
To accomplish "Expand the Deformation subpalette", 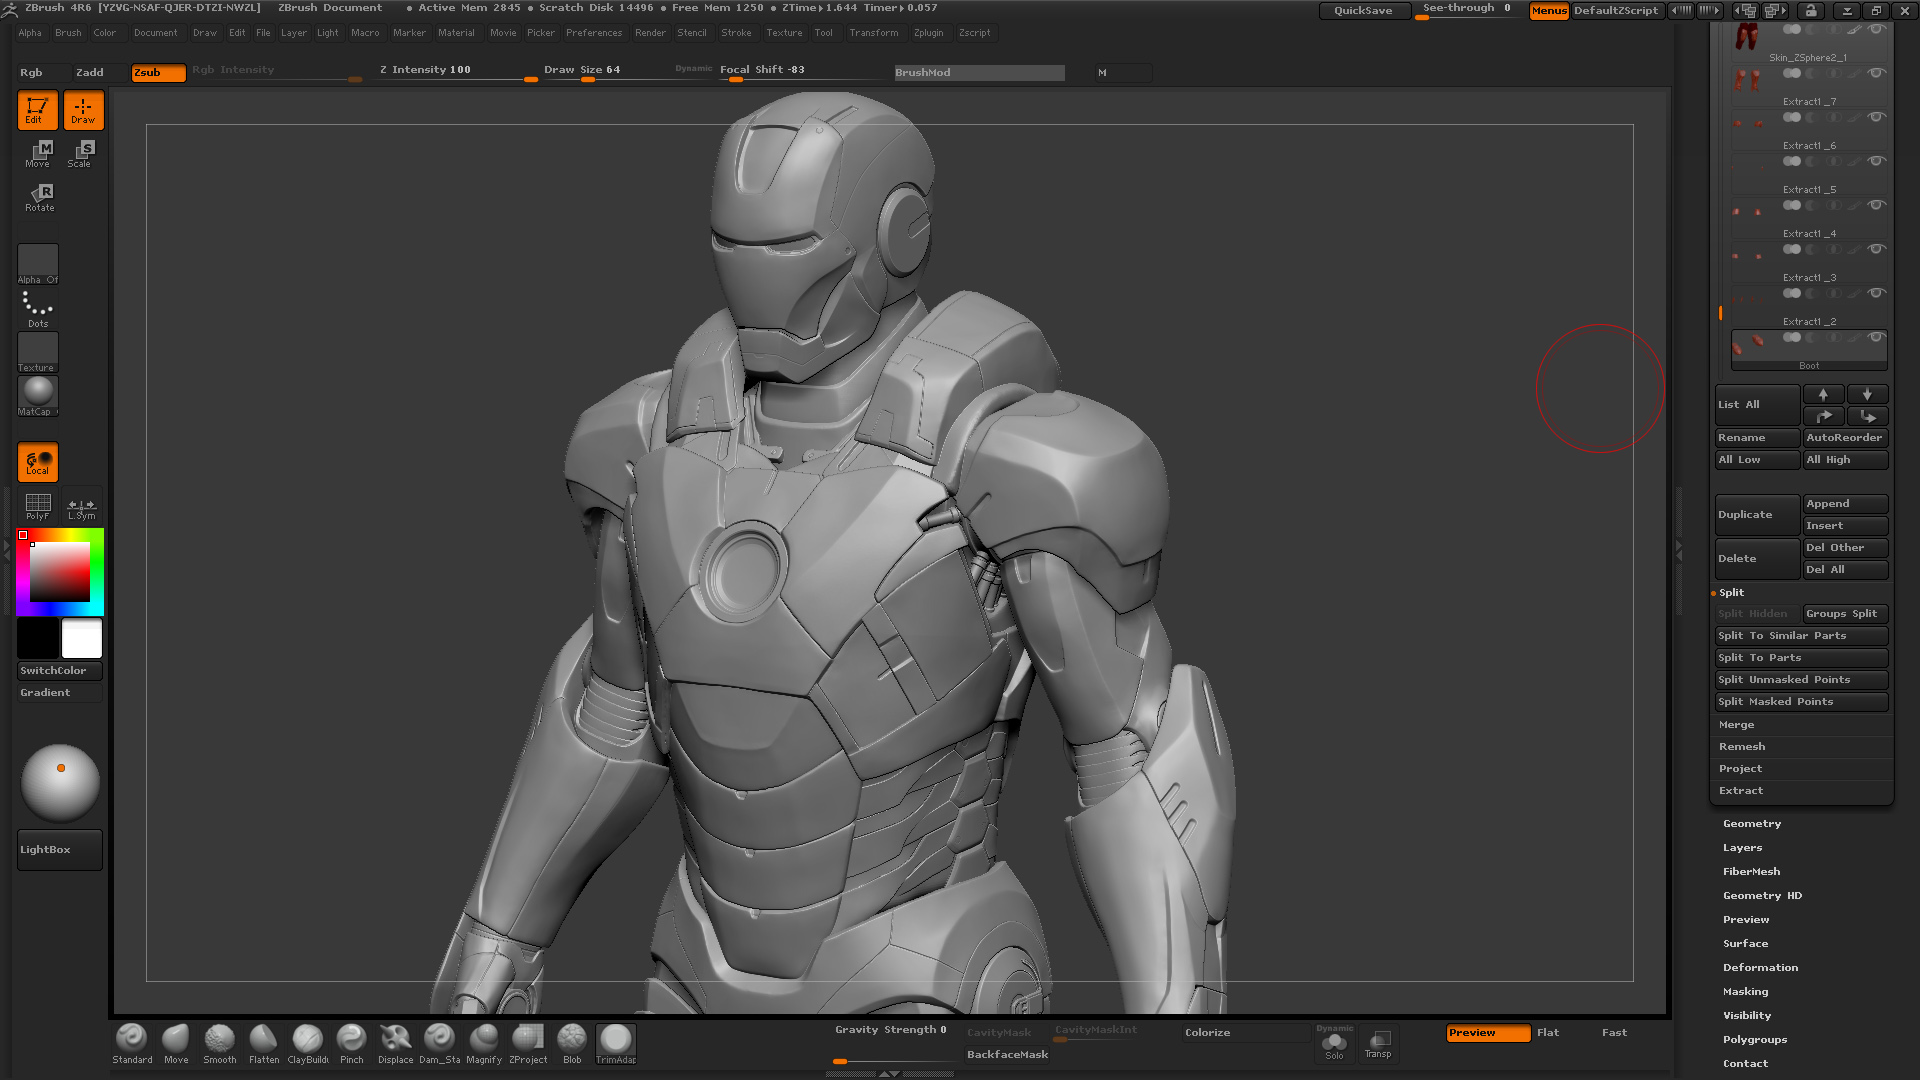I will point(1760,968).
